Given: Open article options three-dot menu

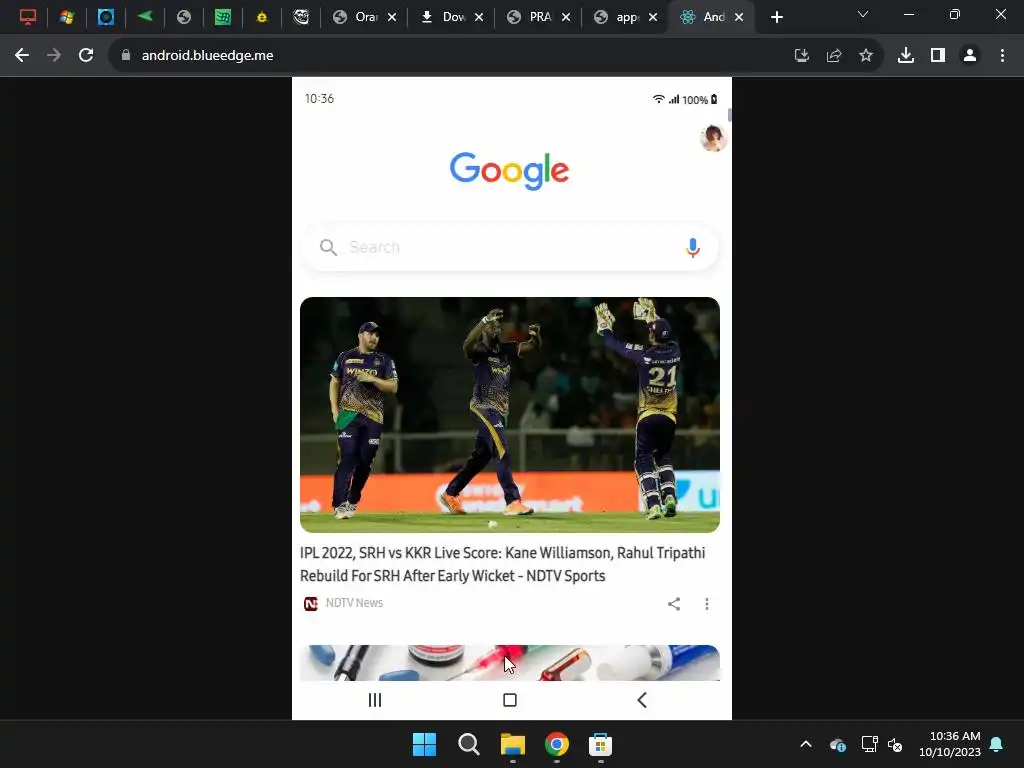Looking at the screenshot, I should click(x=707, y=604).
